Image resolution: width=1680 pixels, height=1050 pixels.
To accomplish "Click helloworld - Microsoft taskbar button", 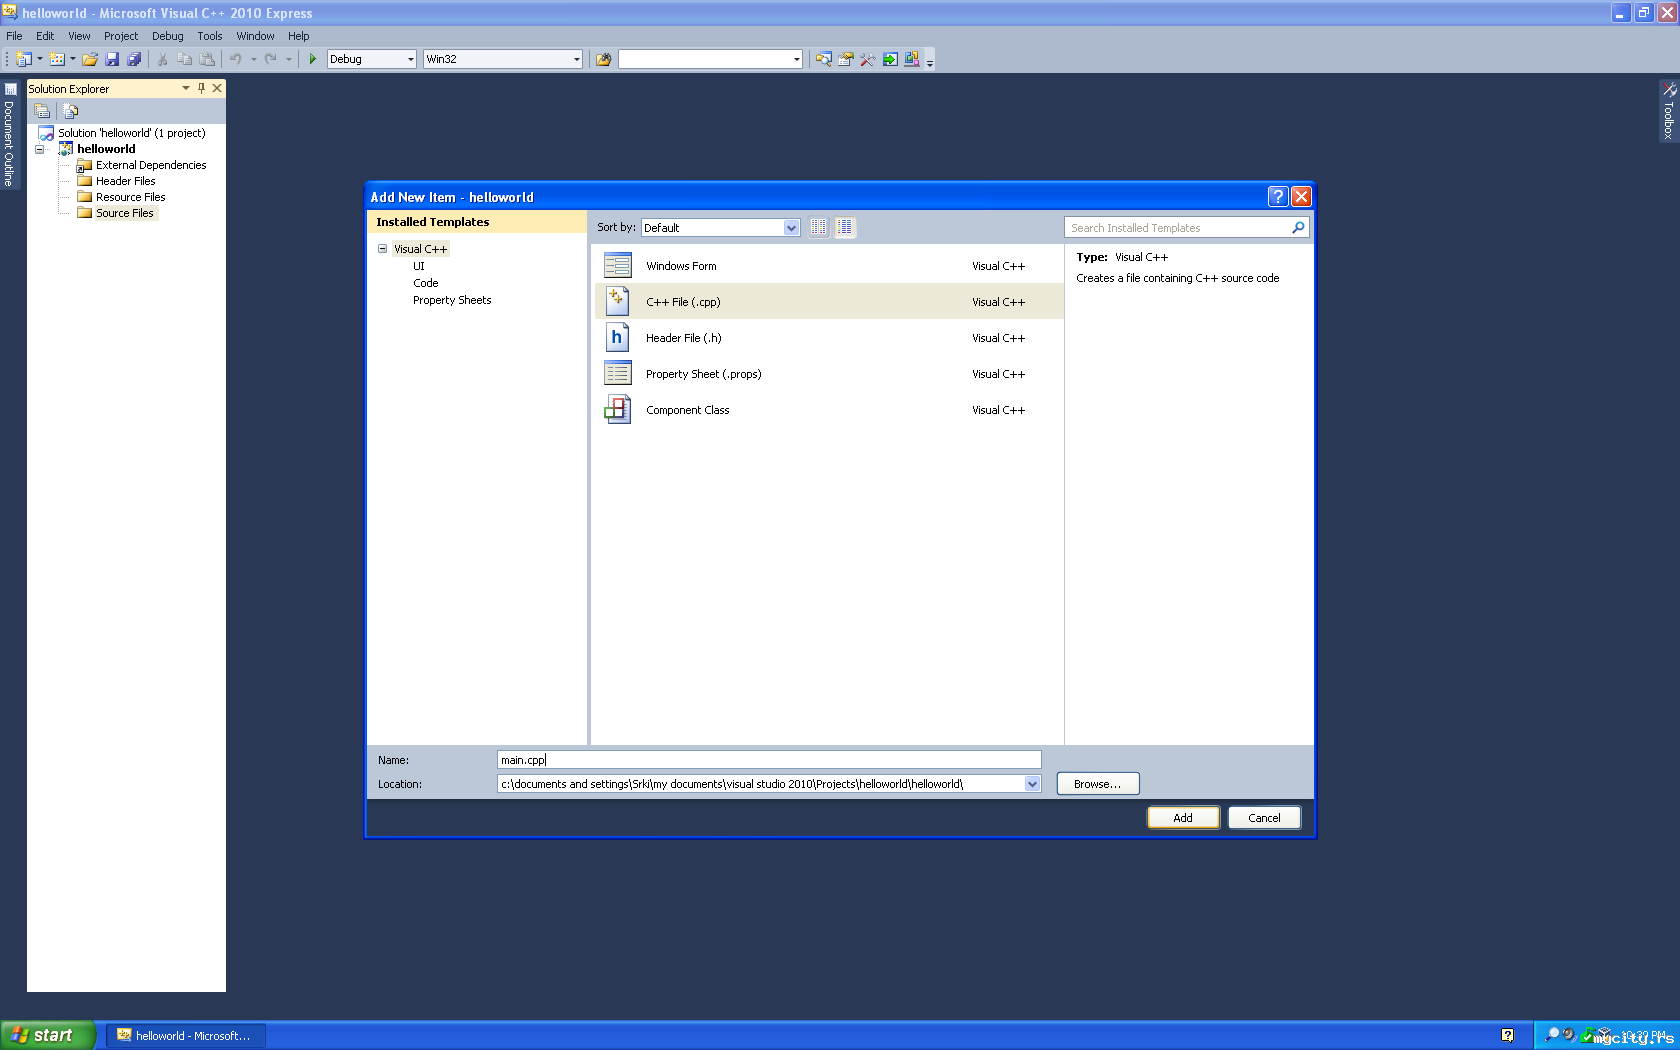I will [186, 1035].
